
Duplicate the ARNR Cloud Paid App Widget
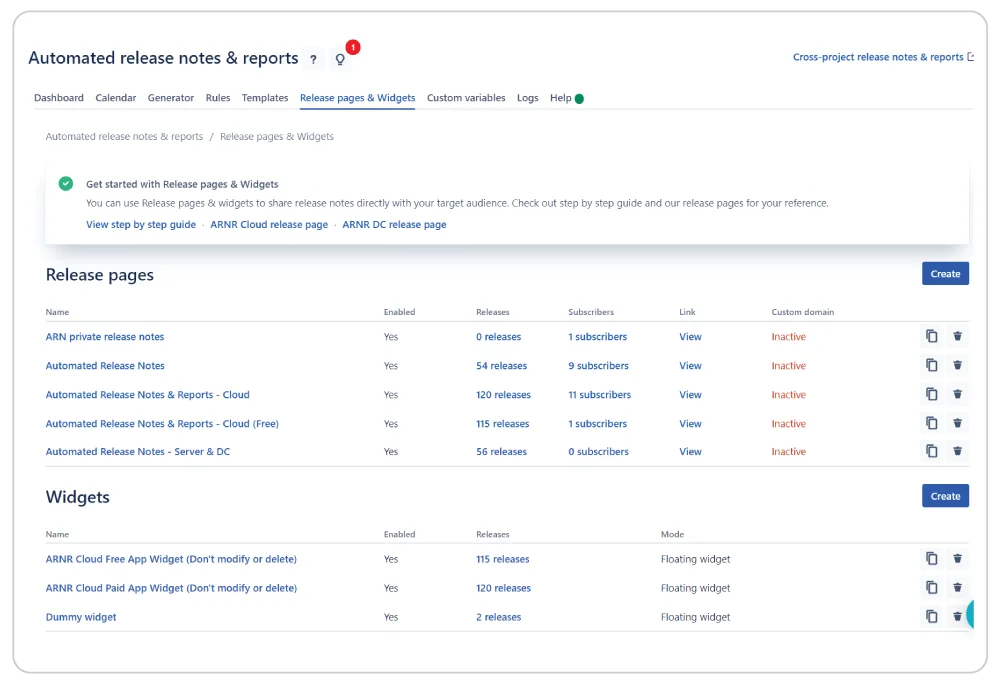pyautogui.click(x=931, y=587)
